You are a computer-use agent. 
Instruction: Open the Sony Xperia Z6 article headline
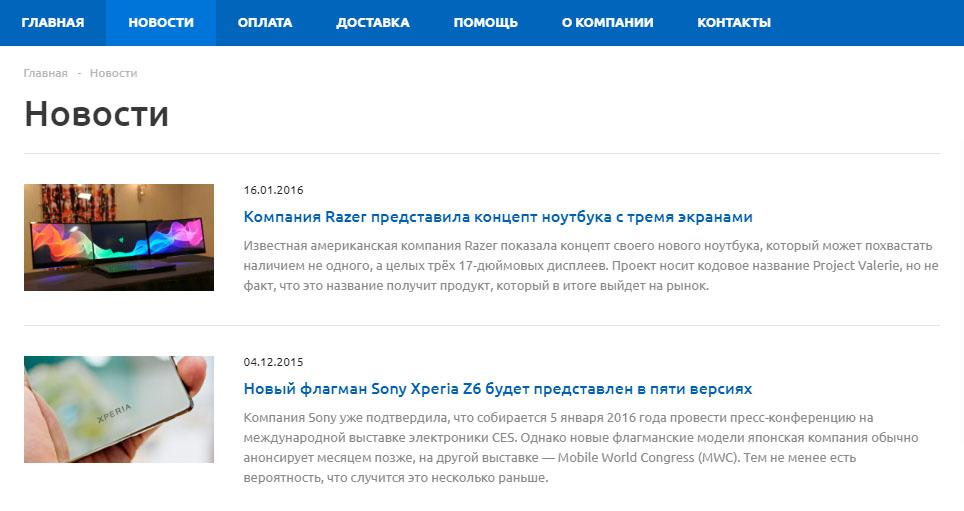pyautogui.click(x=497, y=389)
